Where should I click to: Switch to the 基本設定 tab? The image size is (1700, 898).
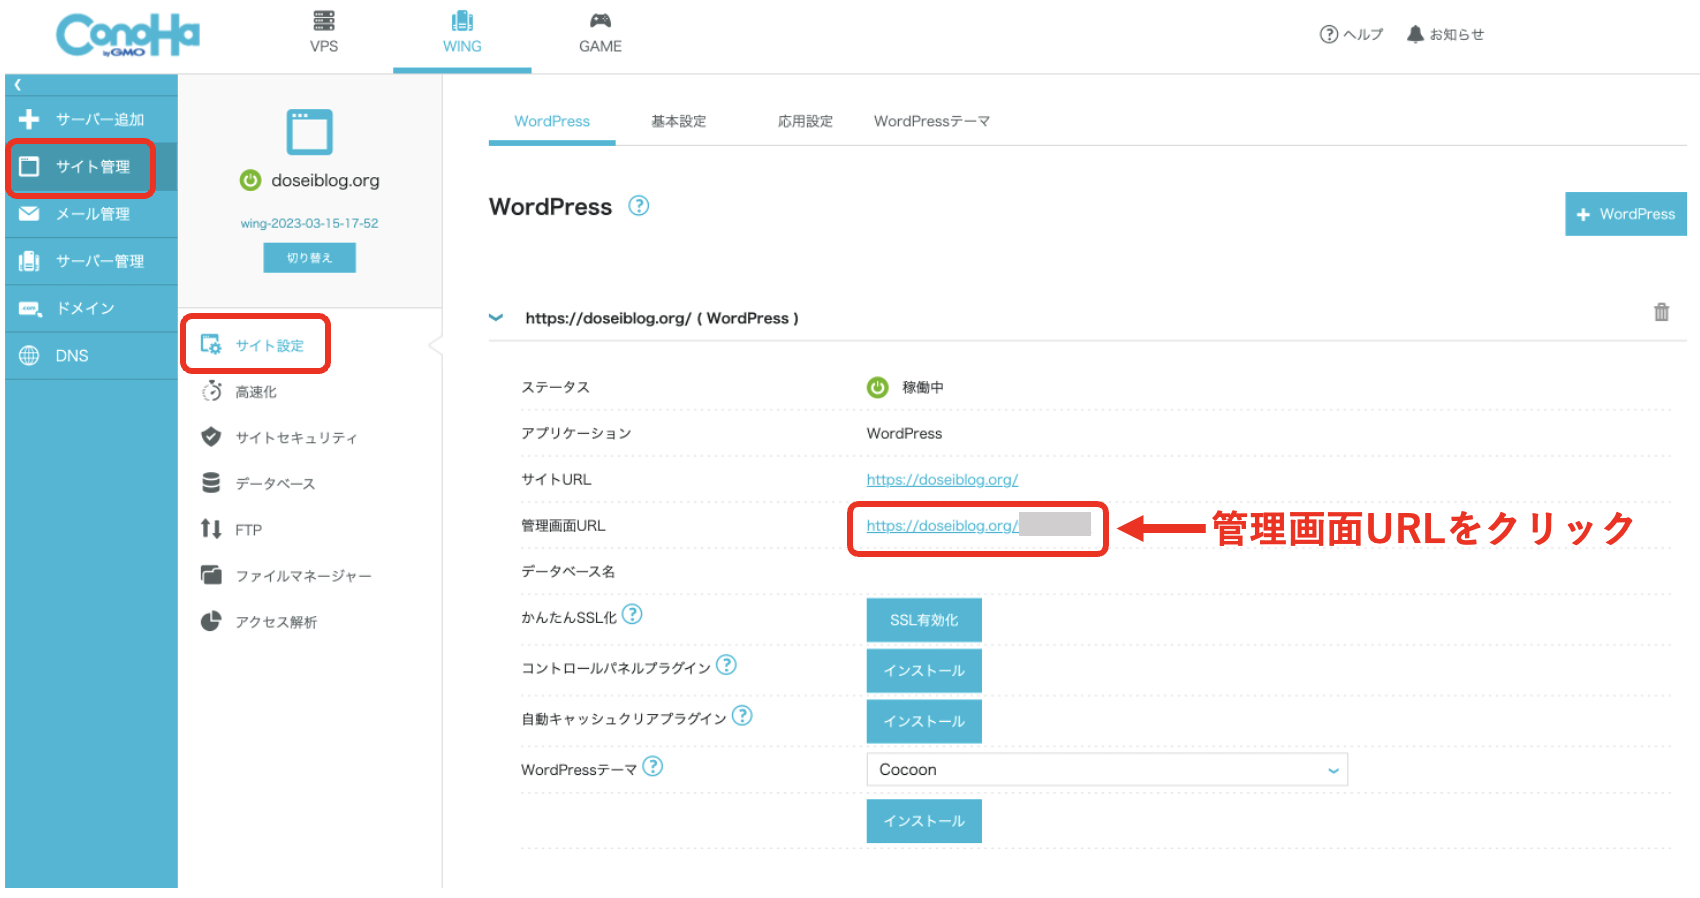click(x=678, y=121)
